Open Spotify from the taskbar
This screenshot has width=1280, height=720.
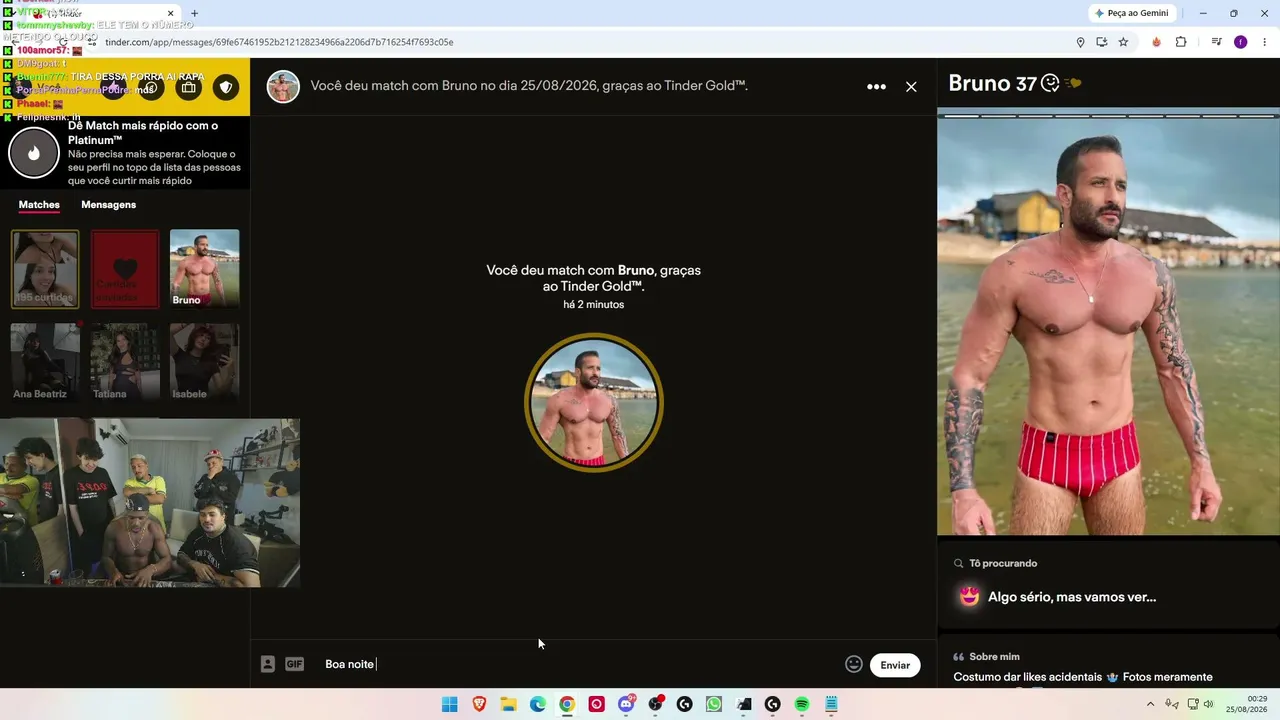pyautogui.click(x=801, y=705)
